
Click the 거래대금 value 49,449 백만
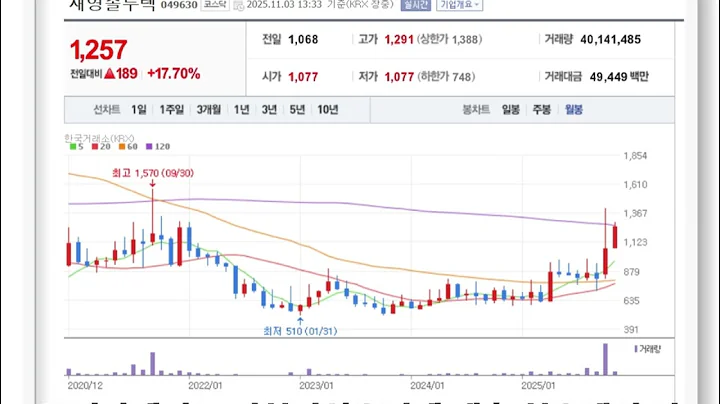[x=619, y=77]
